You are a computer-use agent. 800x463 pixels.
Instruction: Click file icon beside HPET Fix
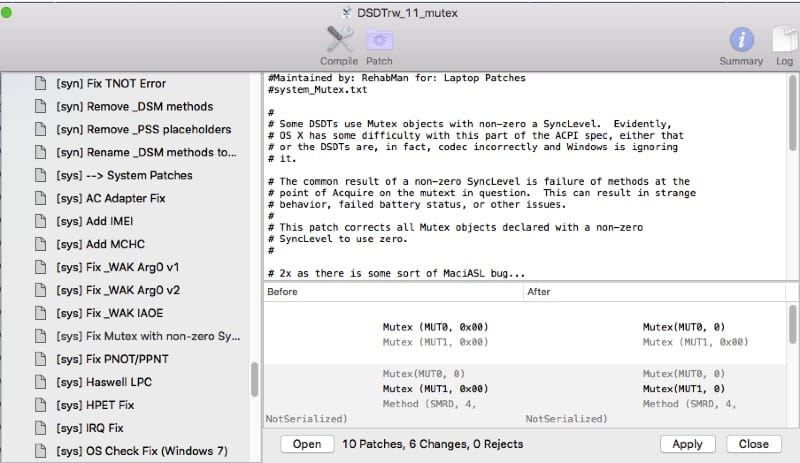tap(41, 406)
